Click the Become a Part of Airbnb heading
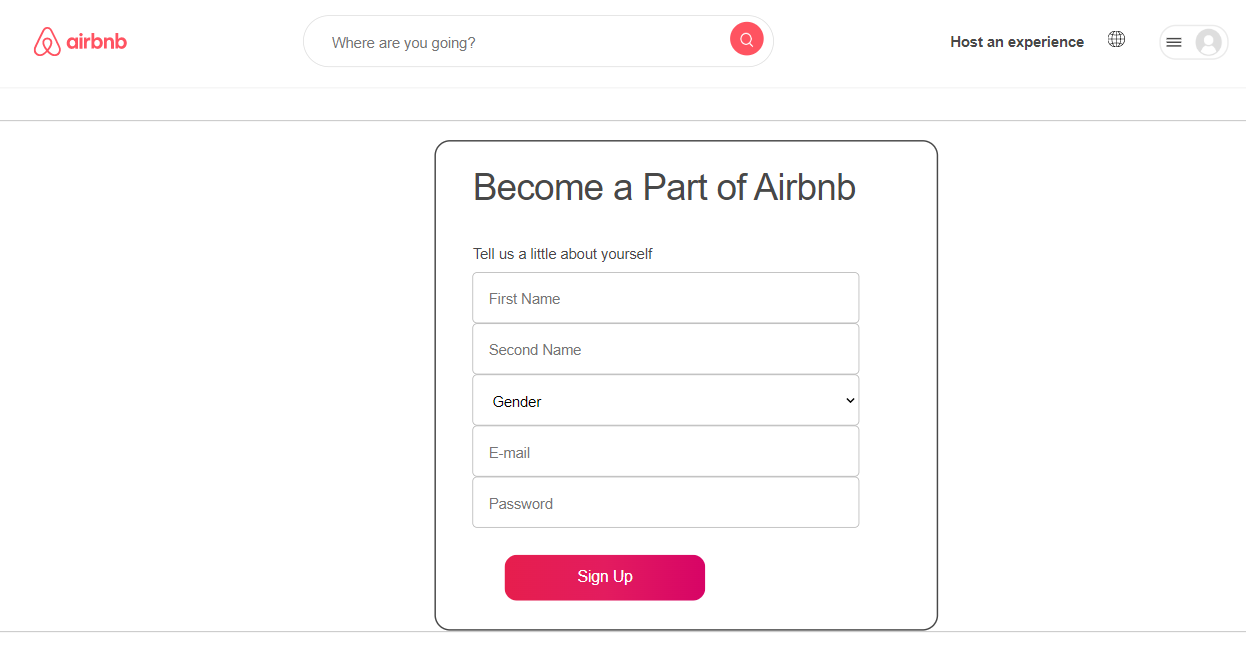The height and width of the screenshot is (652, 1246). click(x=664, y=187)
